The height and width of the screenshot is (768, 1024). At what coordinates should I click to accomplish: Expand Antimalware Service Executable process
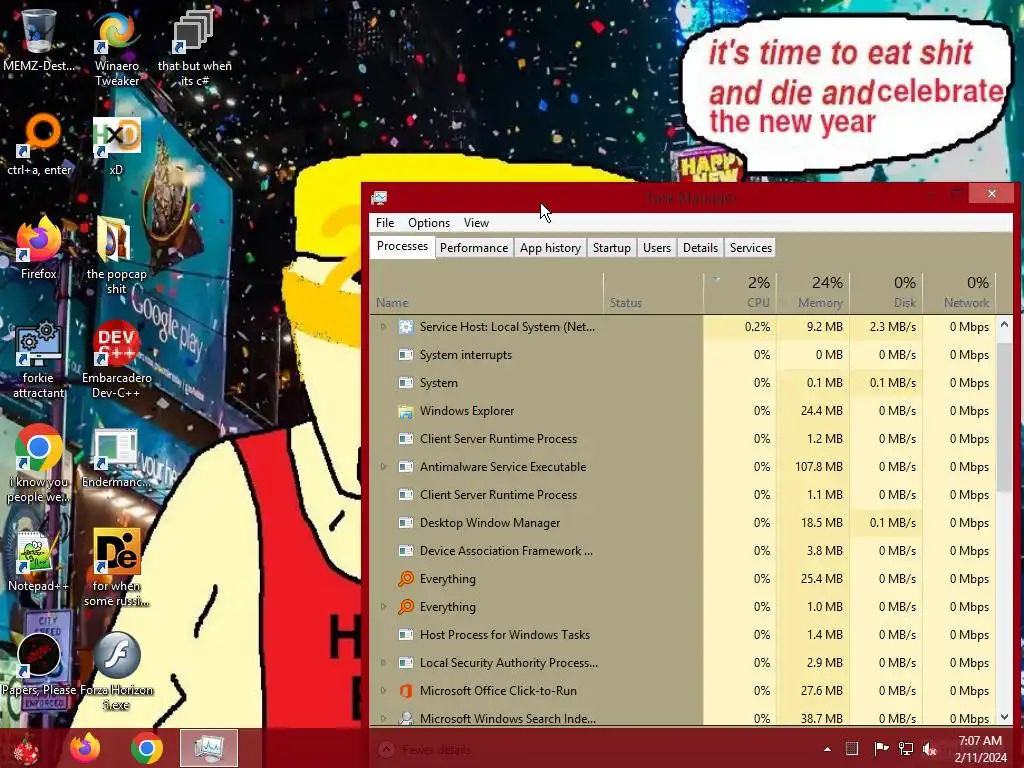383,466
